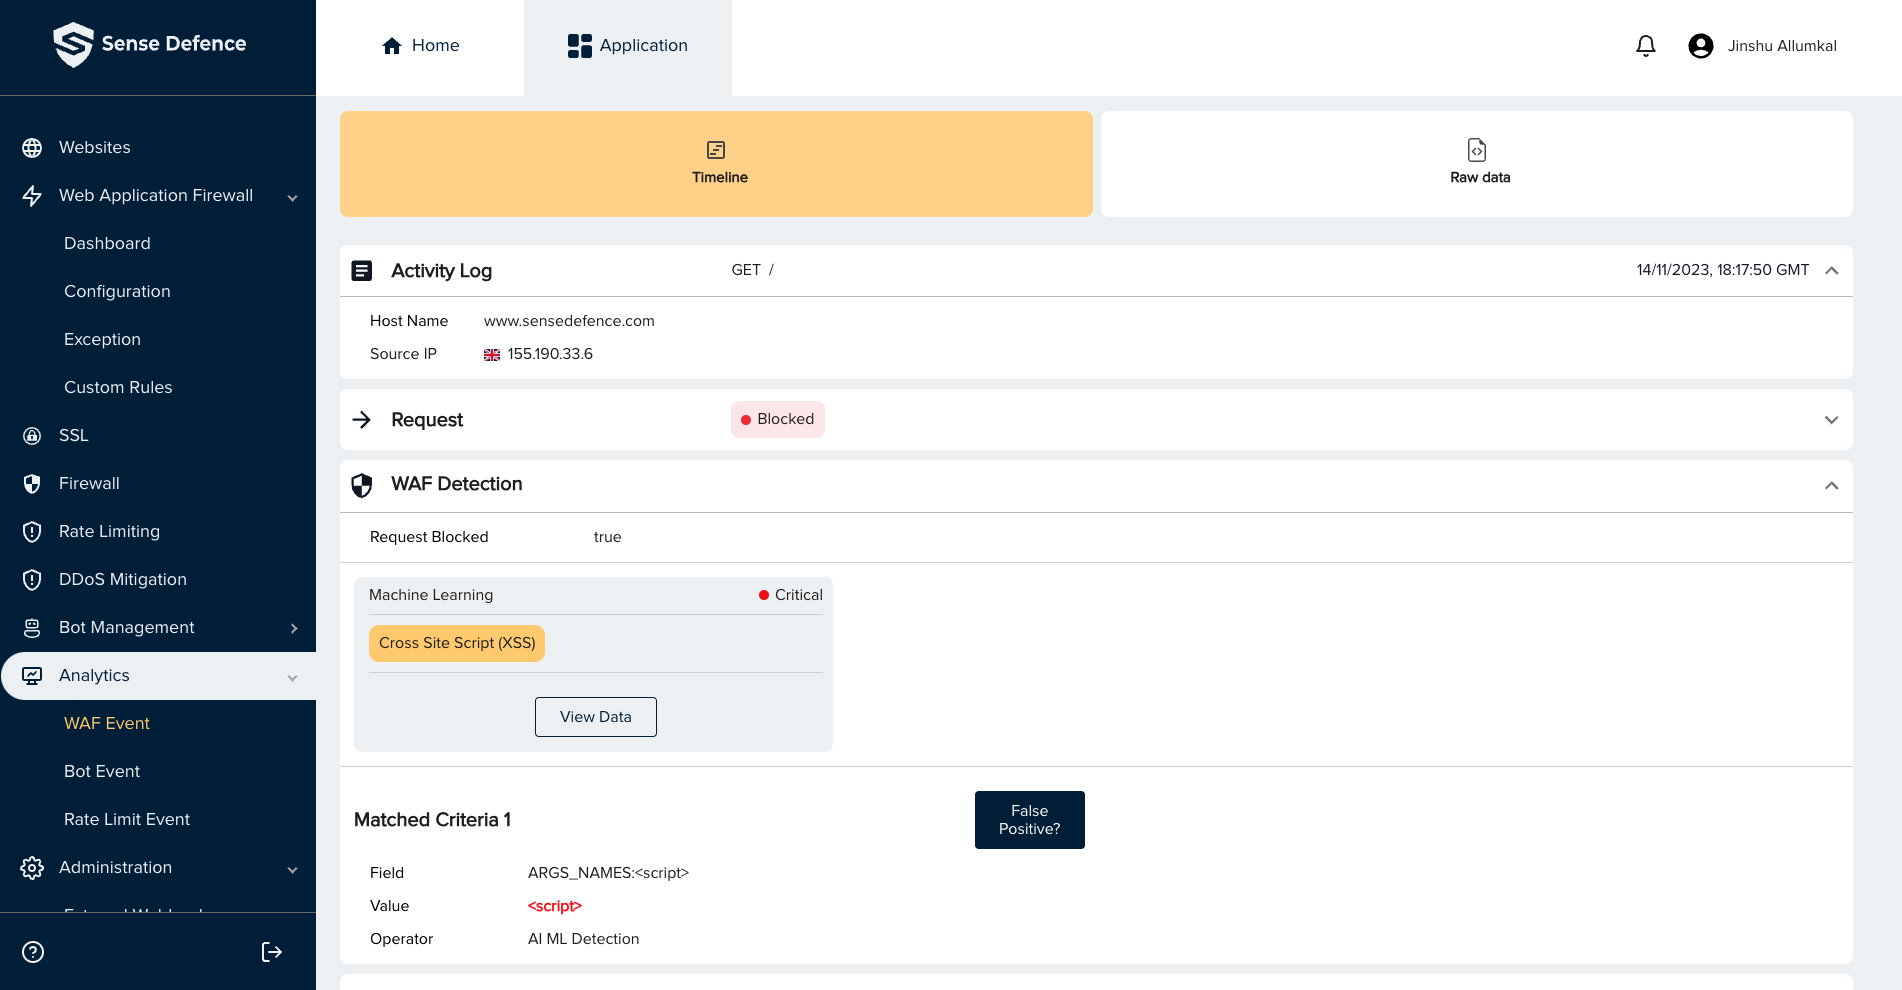This screenshot has width=1902, height=990.
Task: Open Bot Management via robot icon
Action: point(30,627)
